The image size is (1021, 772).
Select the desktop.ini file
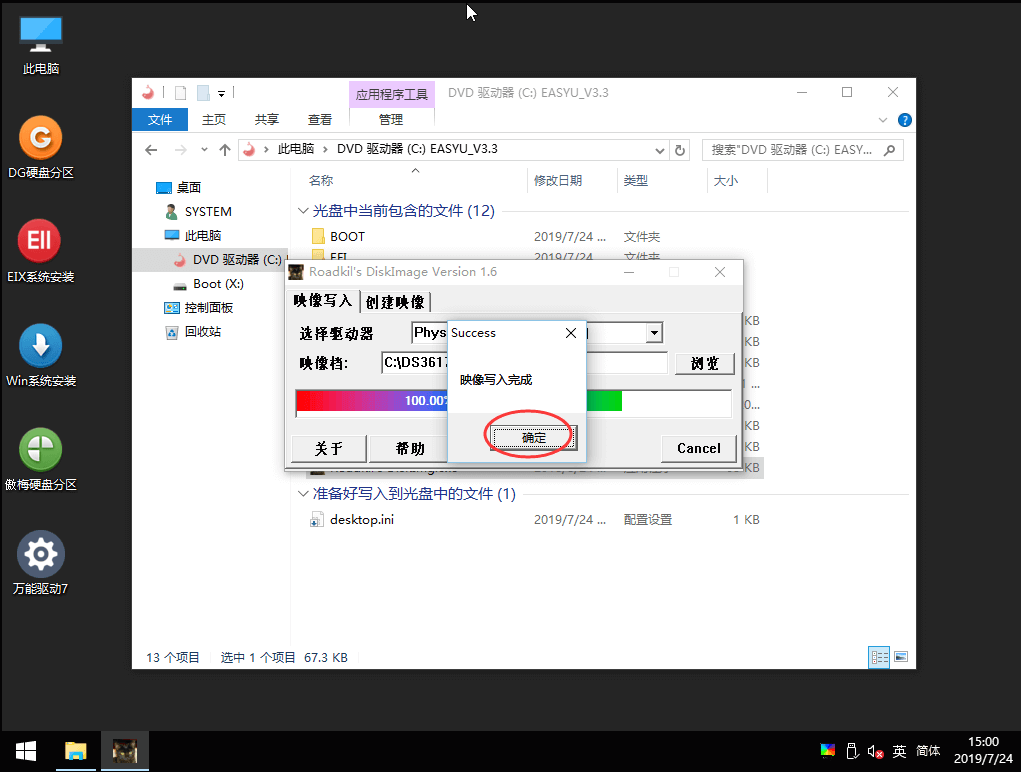coord(362,519)
